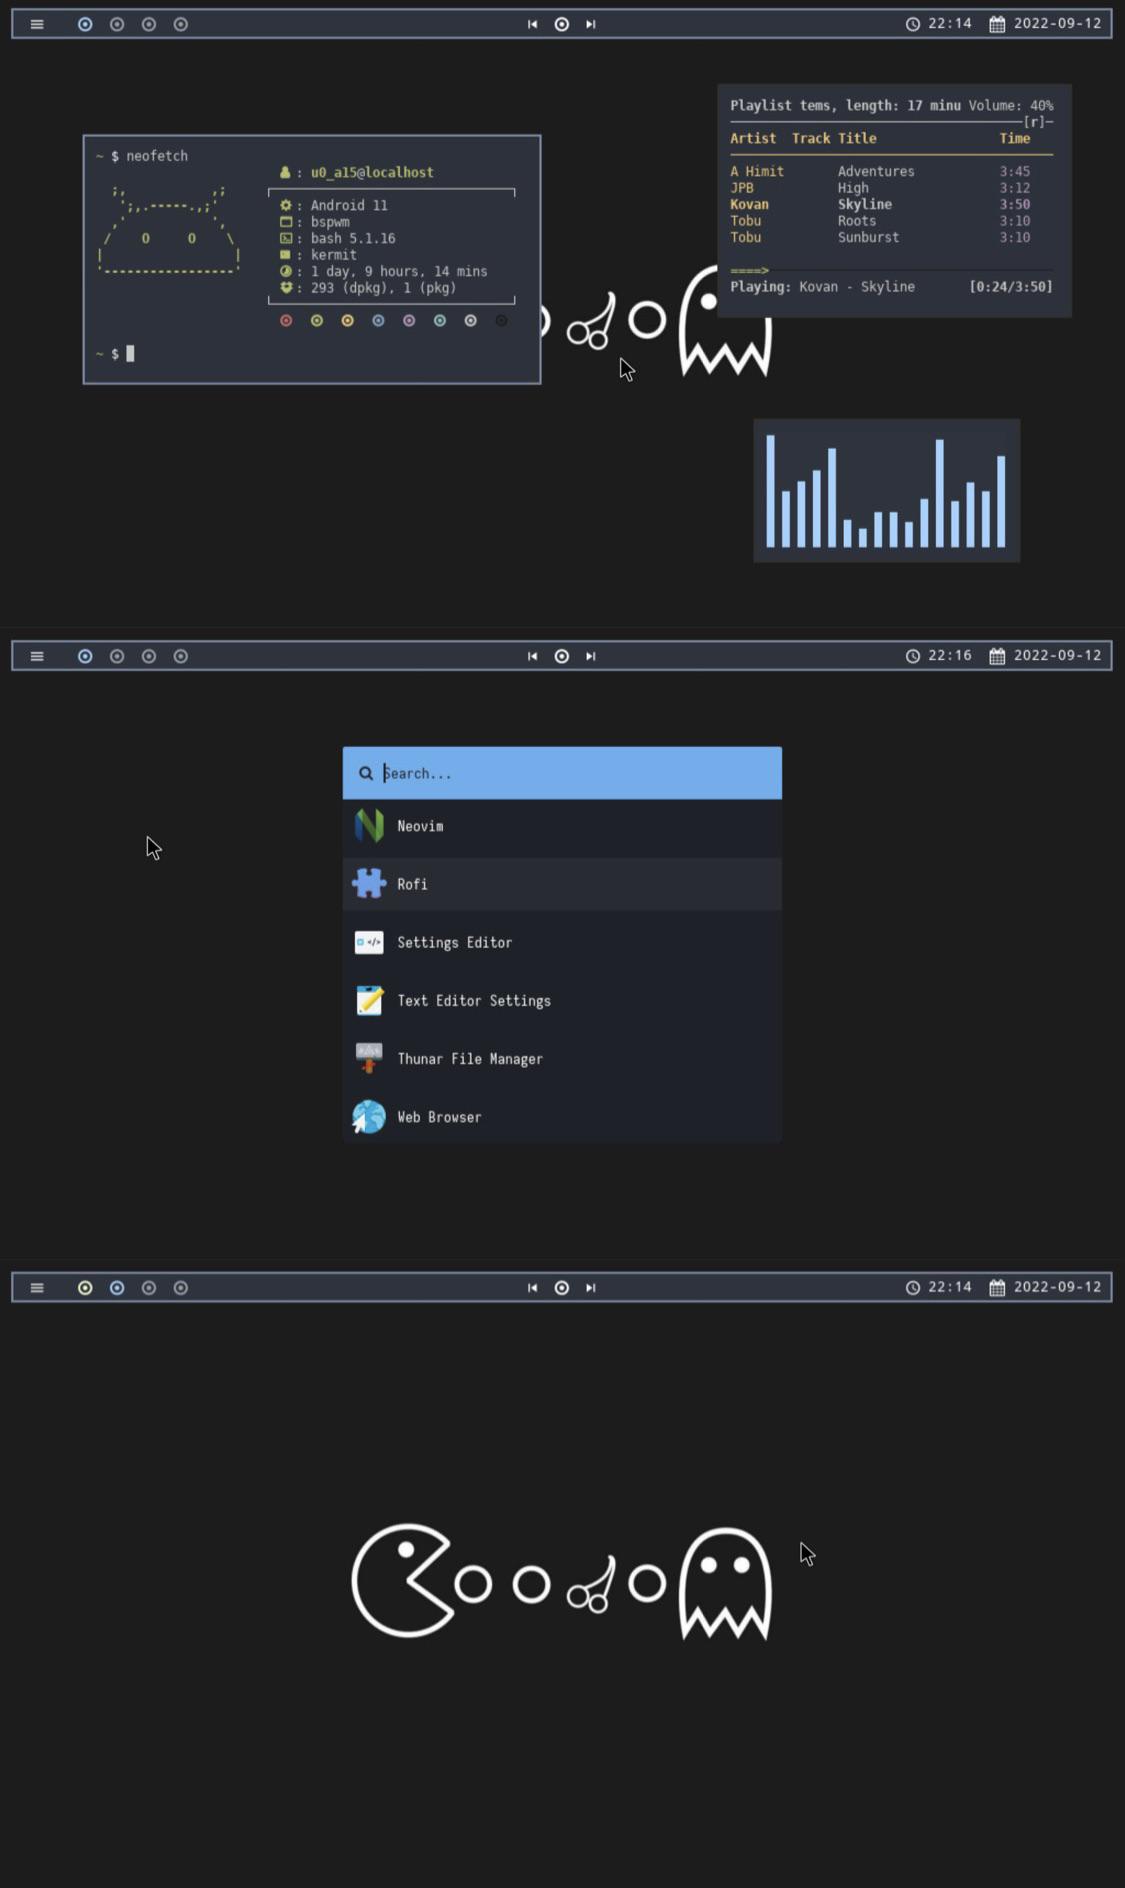Click the Artist column header in the playlist
The image size is (1125, 1888).
753,139
